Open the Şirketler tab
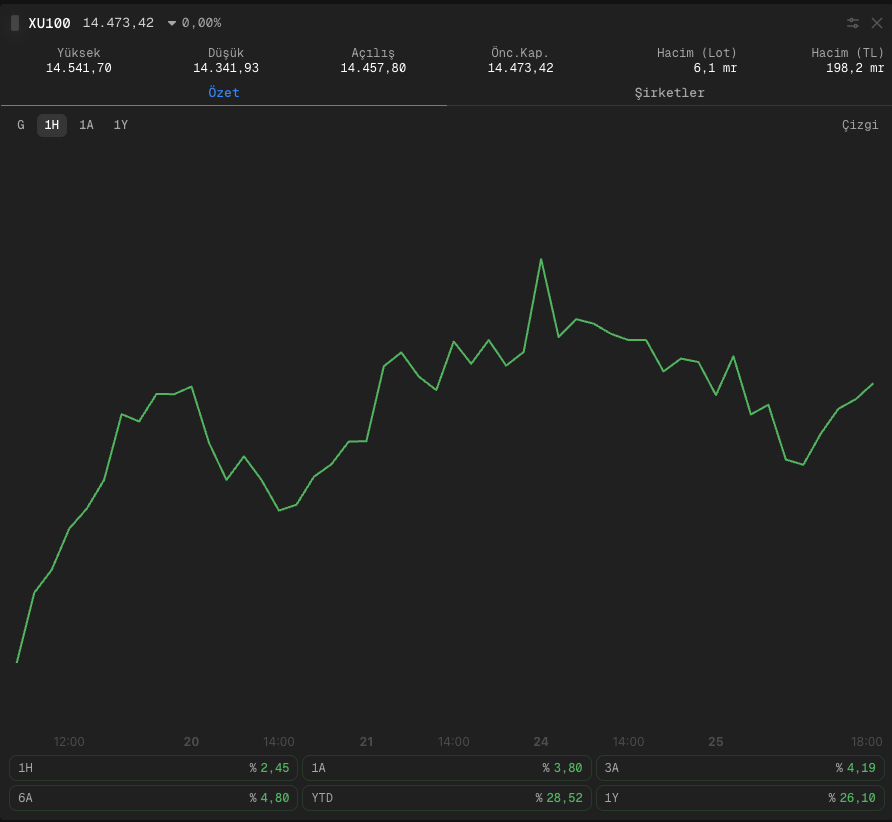The image size is (892, 822). click(x=669, y=93)
